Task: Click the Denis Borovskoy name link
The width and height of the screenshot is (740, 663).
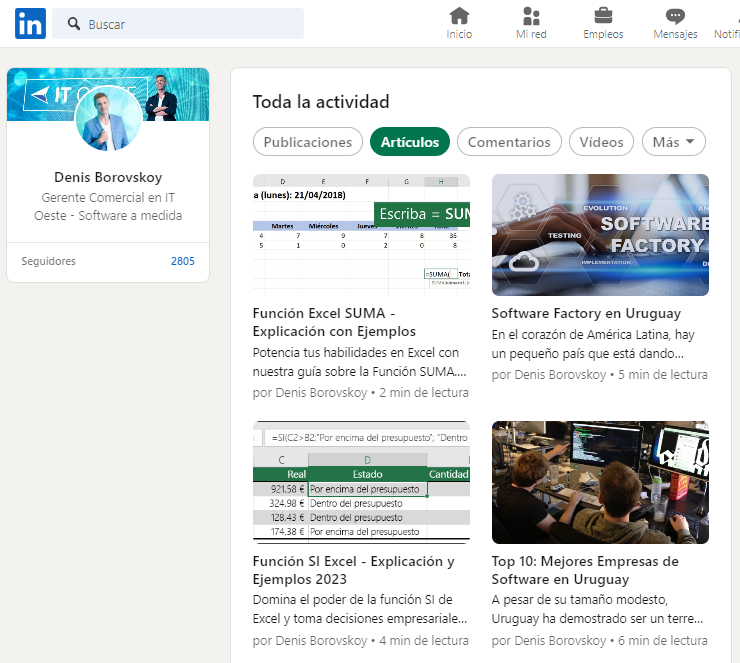Action: tap(108, 177)
